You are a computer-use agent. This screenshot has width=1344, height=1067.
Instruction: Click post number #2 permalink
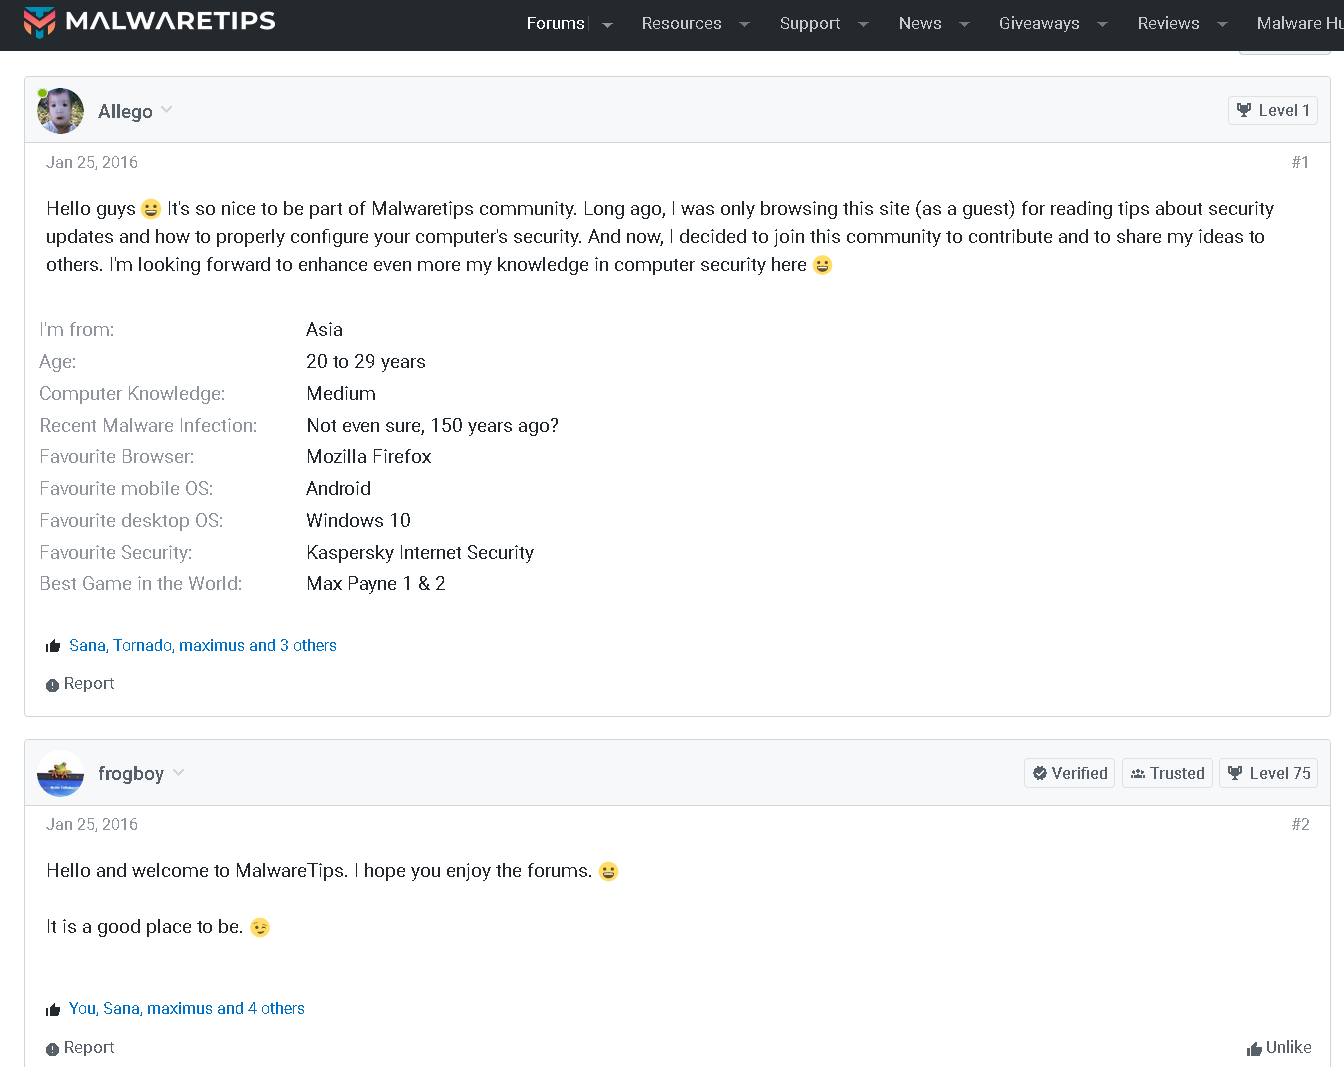point(1300,824)
